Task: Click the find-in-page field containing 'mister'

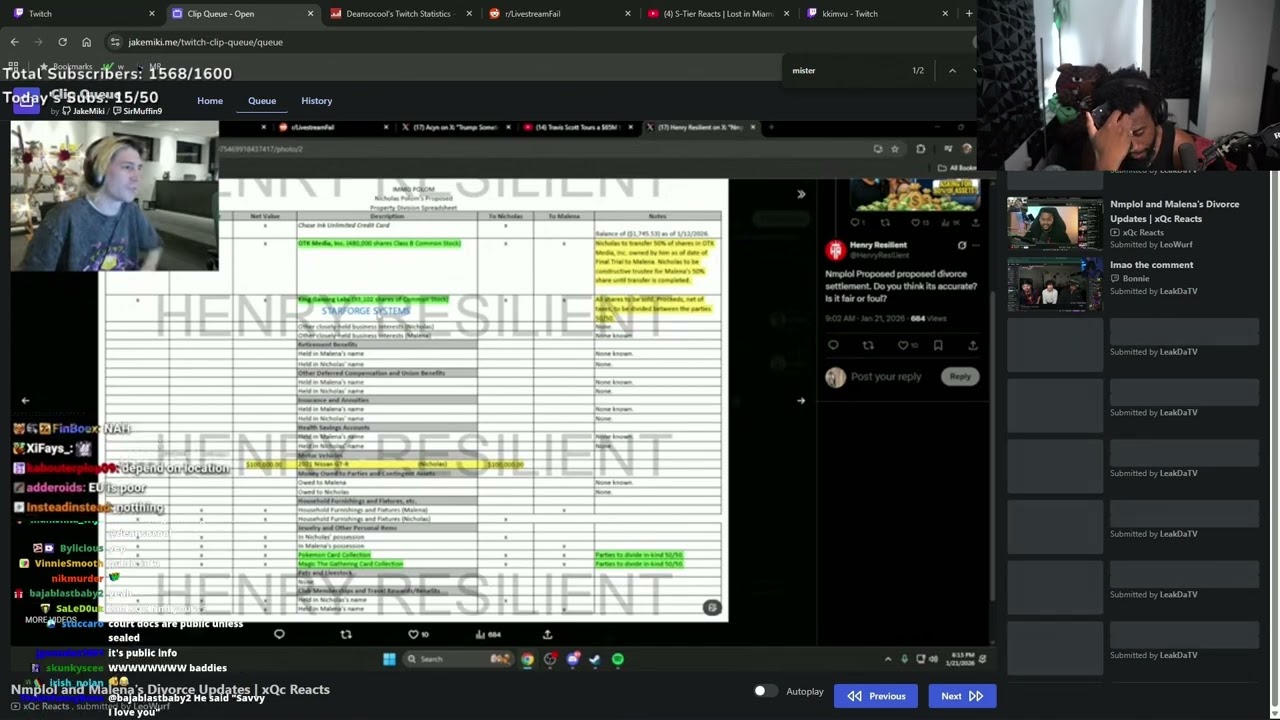Action: coord(845,71)
